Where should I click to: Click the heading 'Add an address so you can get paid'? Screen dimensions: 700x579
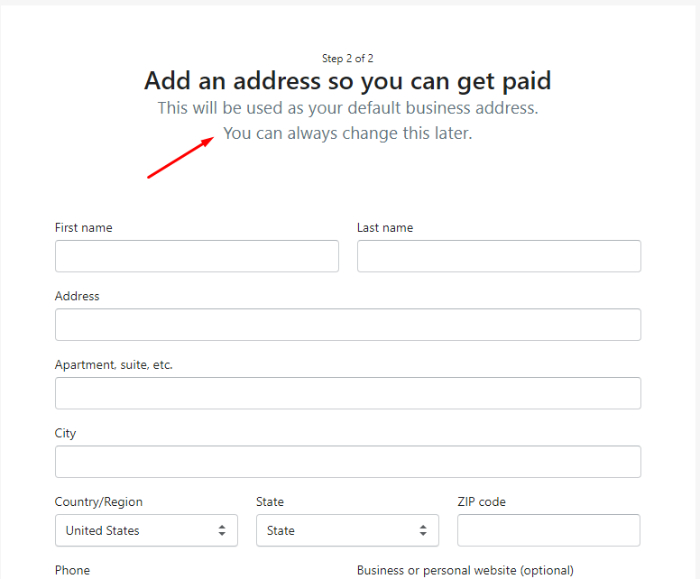coord(348,81)
